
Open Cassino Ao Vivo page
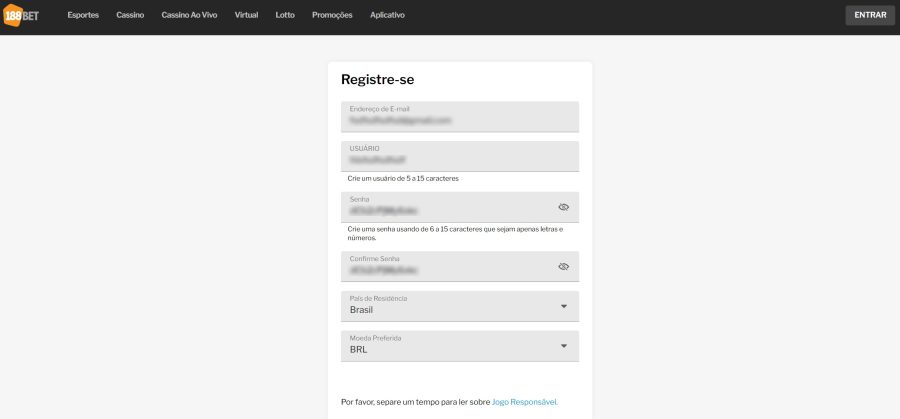pyautogui.click(x=189, y=16)
